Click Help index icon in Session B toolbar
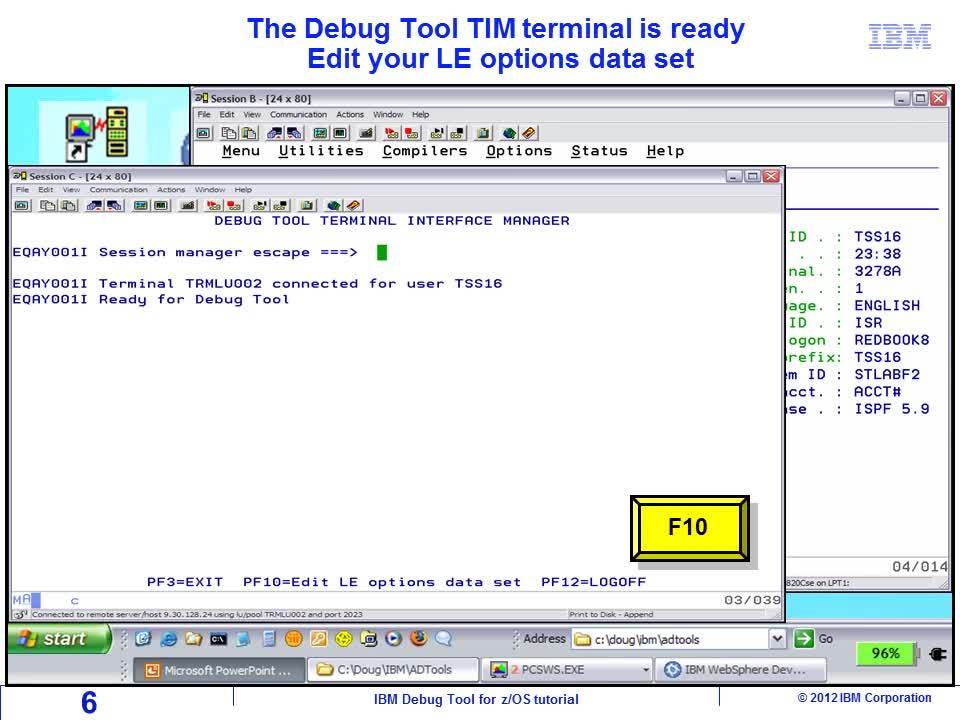 click(529, 133)
